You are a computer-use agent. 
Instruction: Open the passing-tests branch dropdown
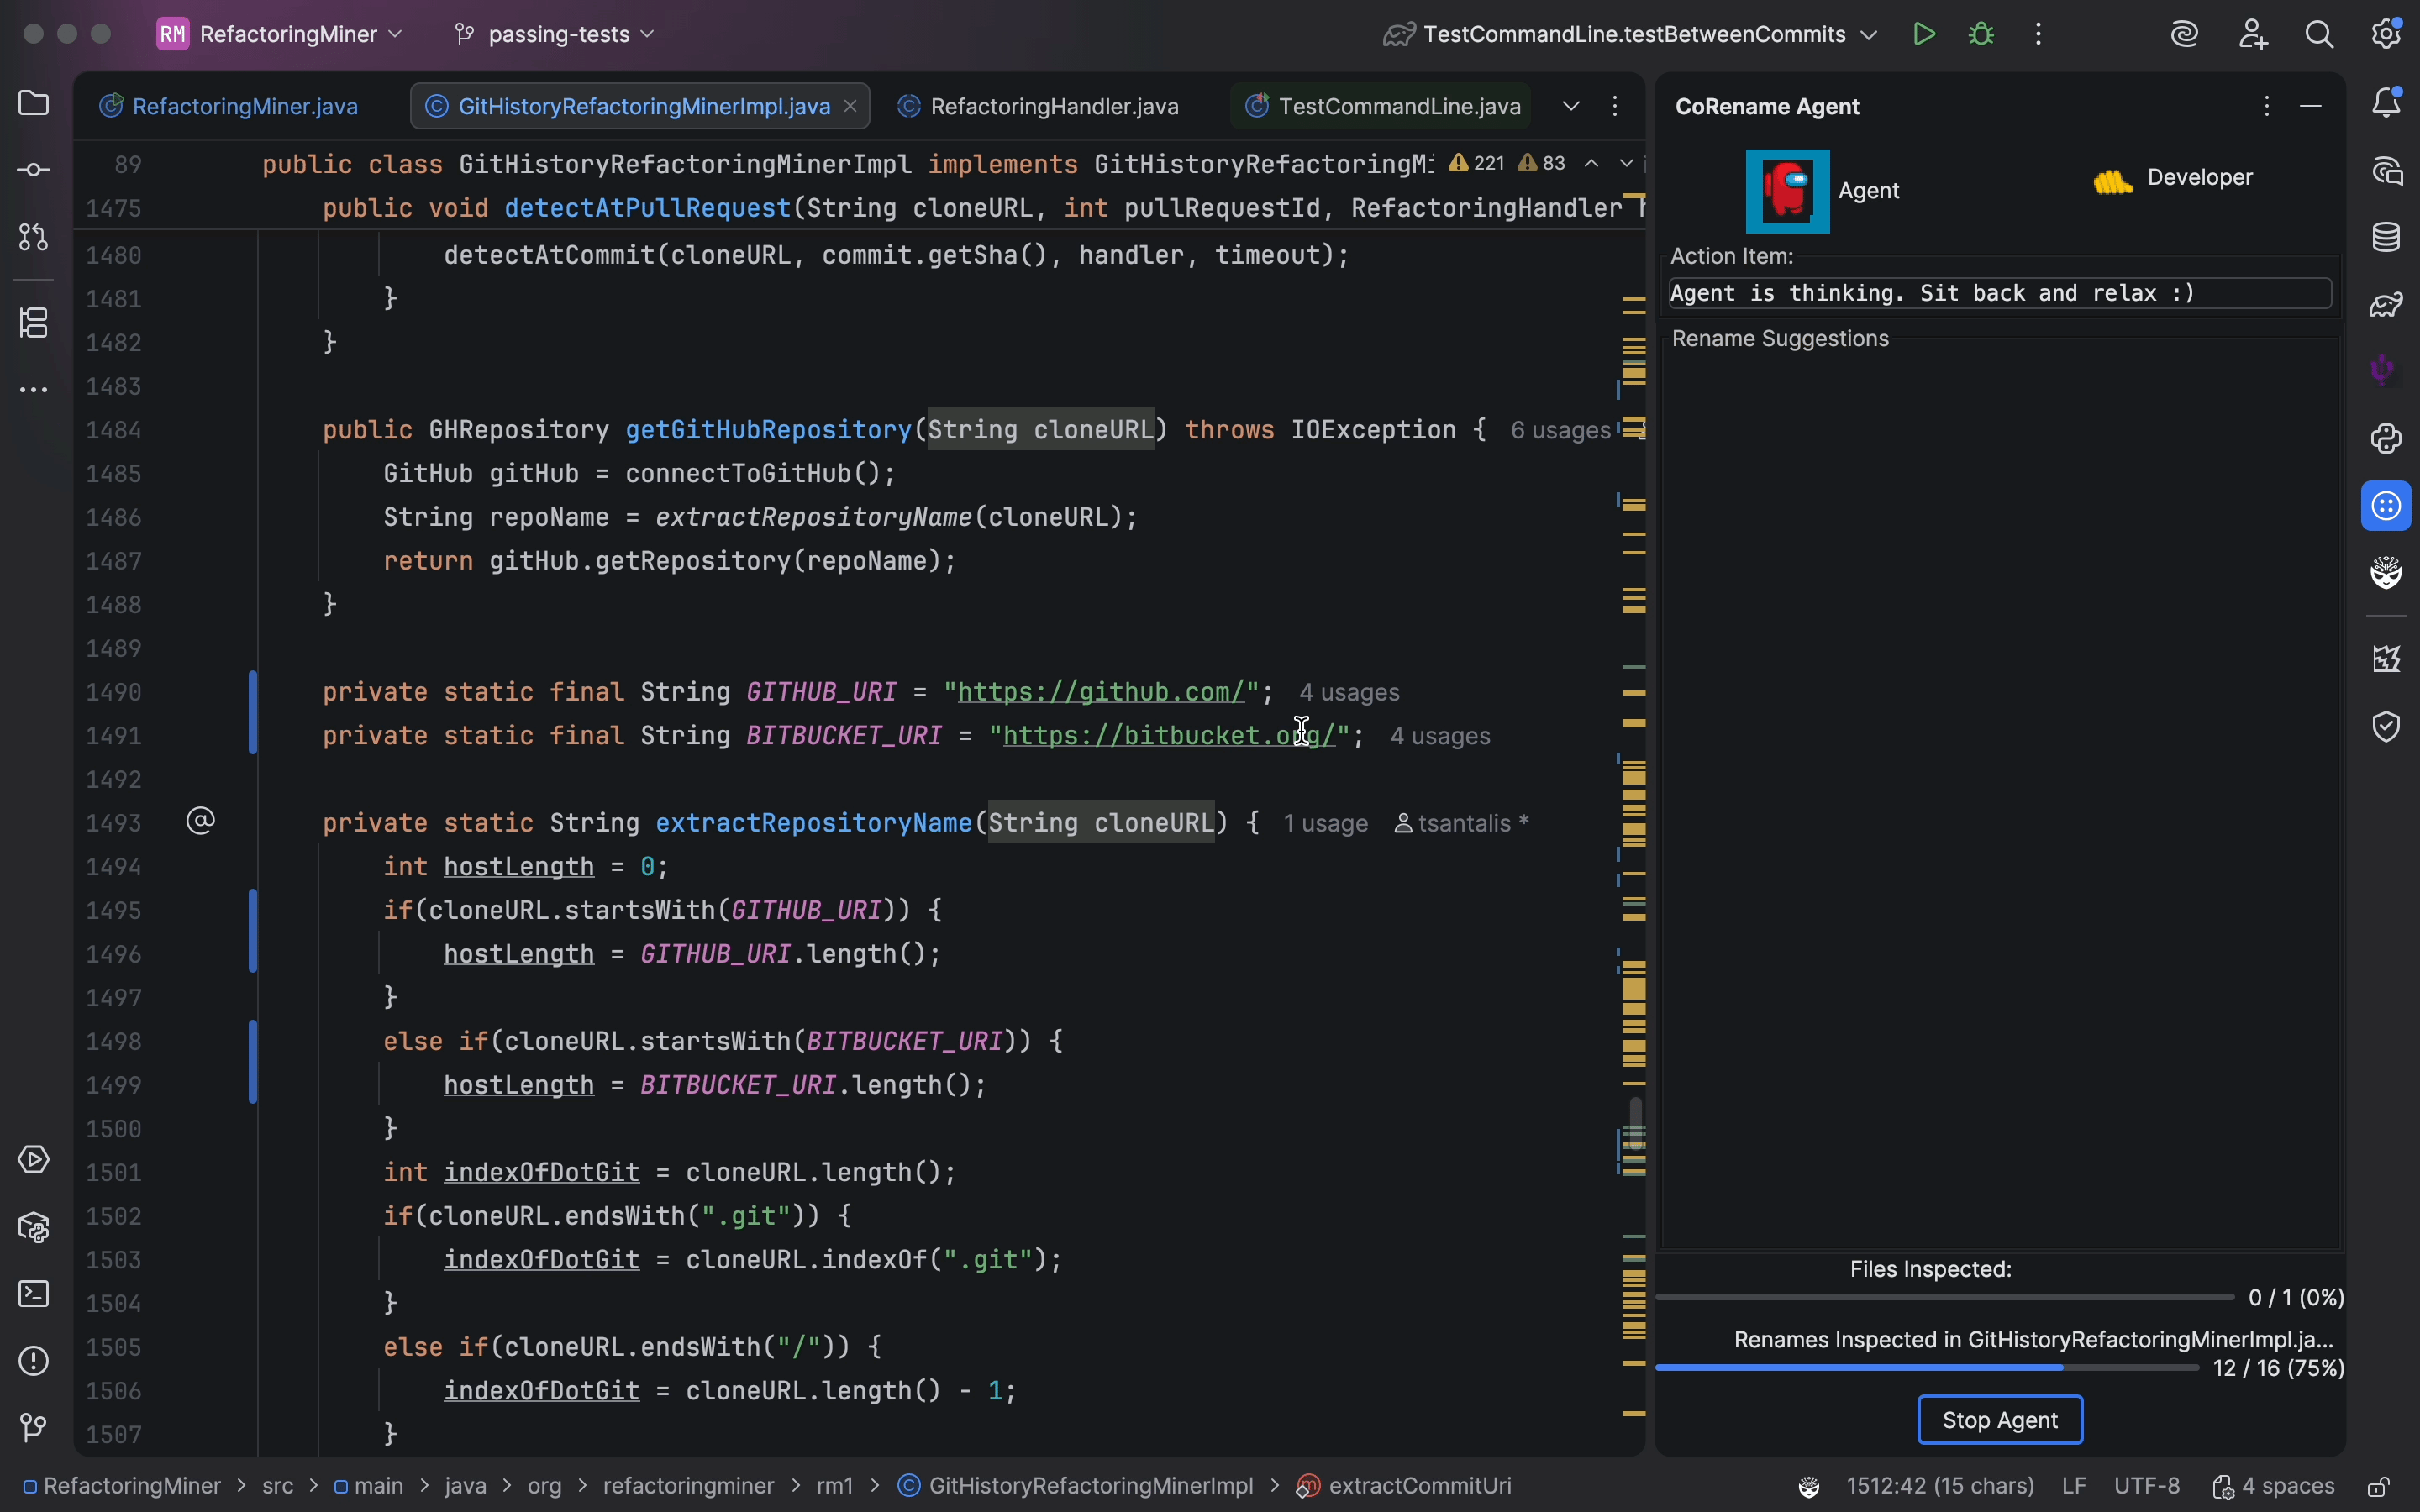[x=557, y=34]
